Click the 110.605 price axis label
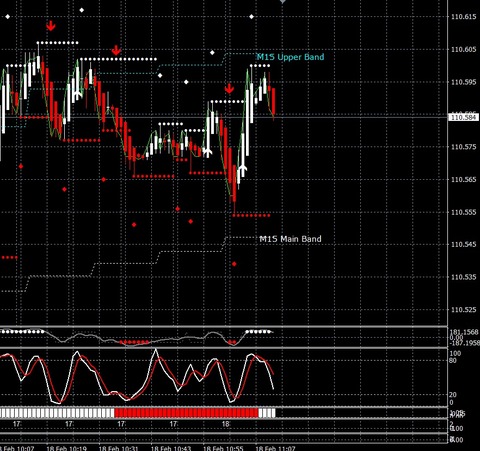 tap(464, 49)
